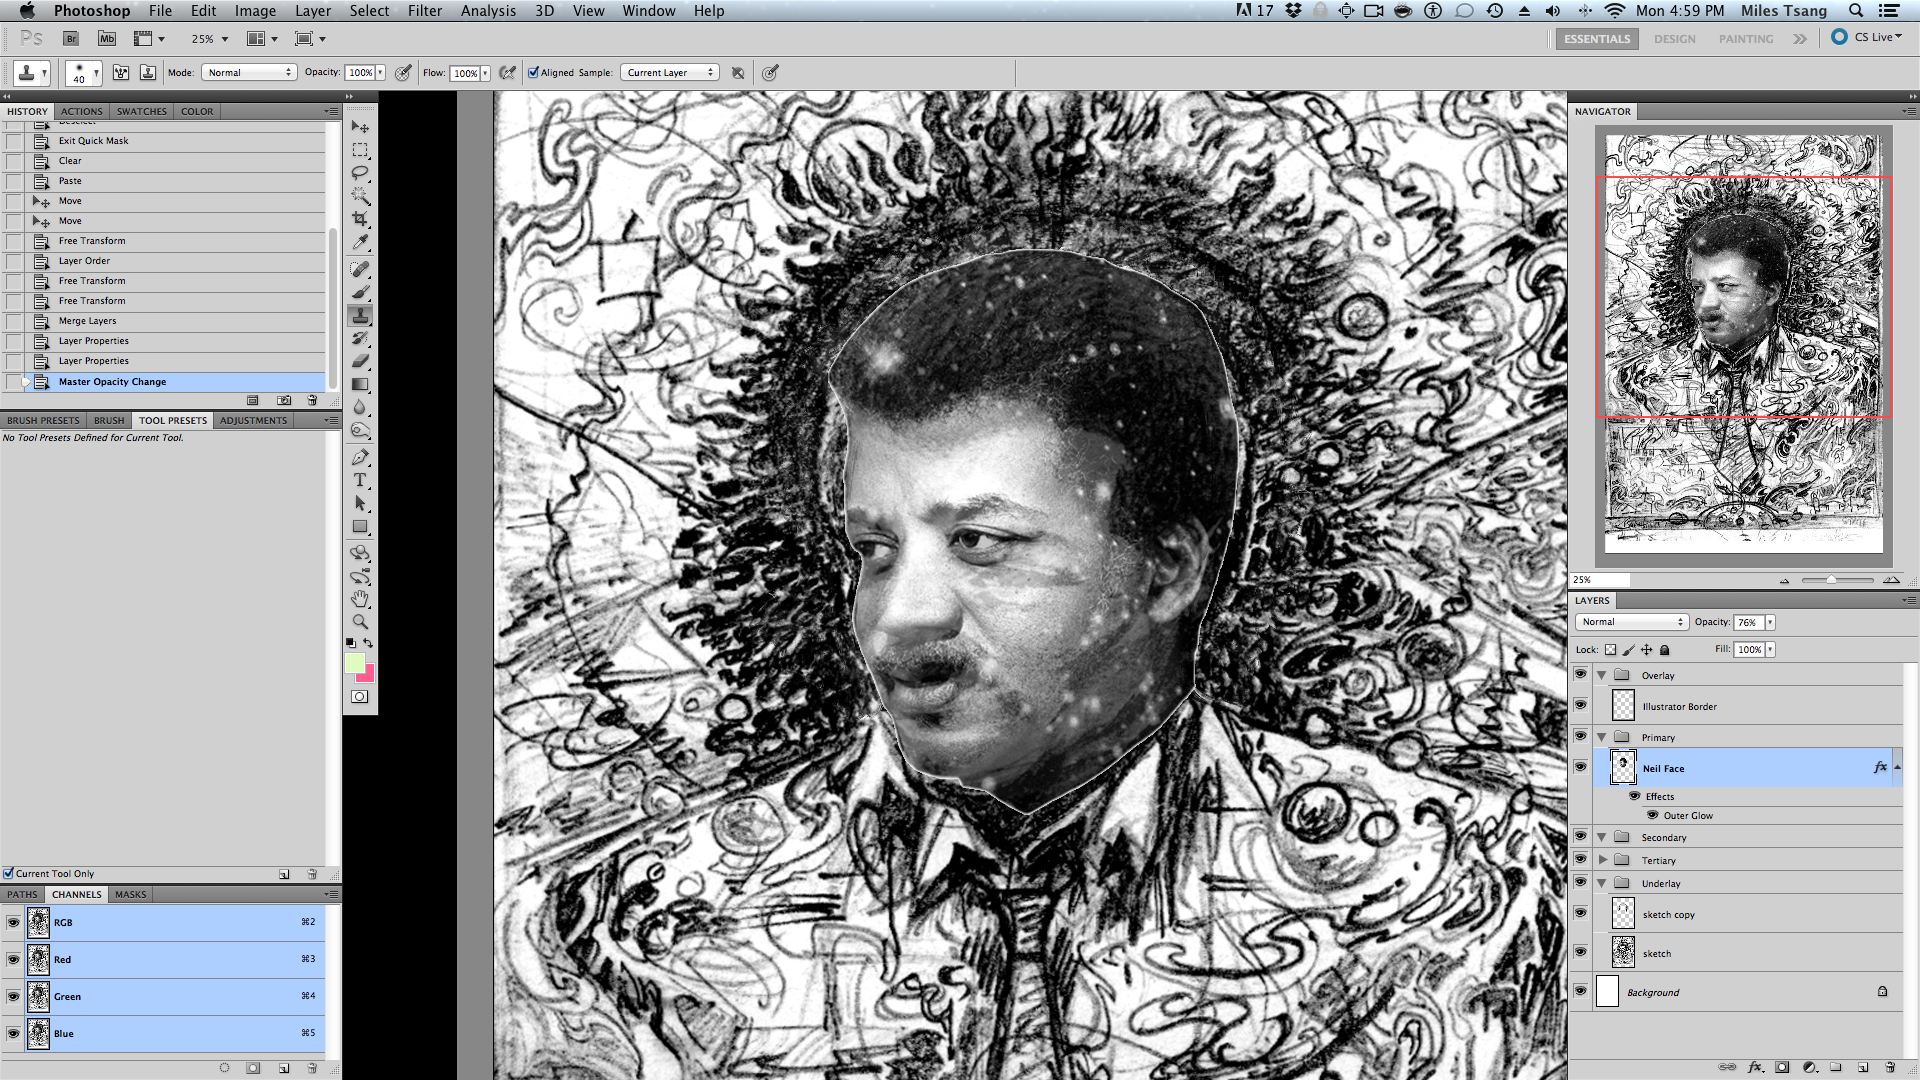Expand the Tertiary layer group

click(x=1602, y=860)
